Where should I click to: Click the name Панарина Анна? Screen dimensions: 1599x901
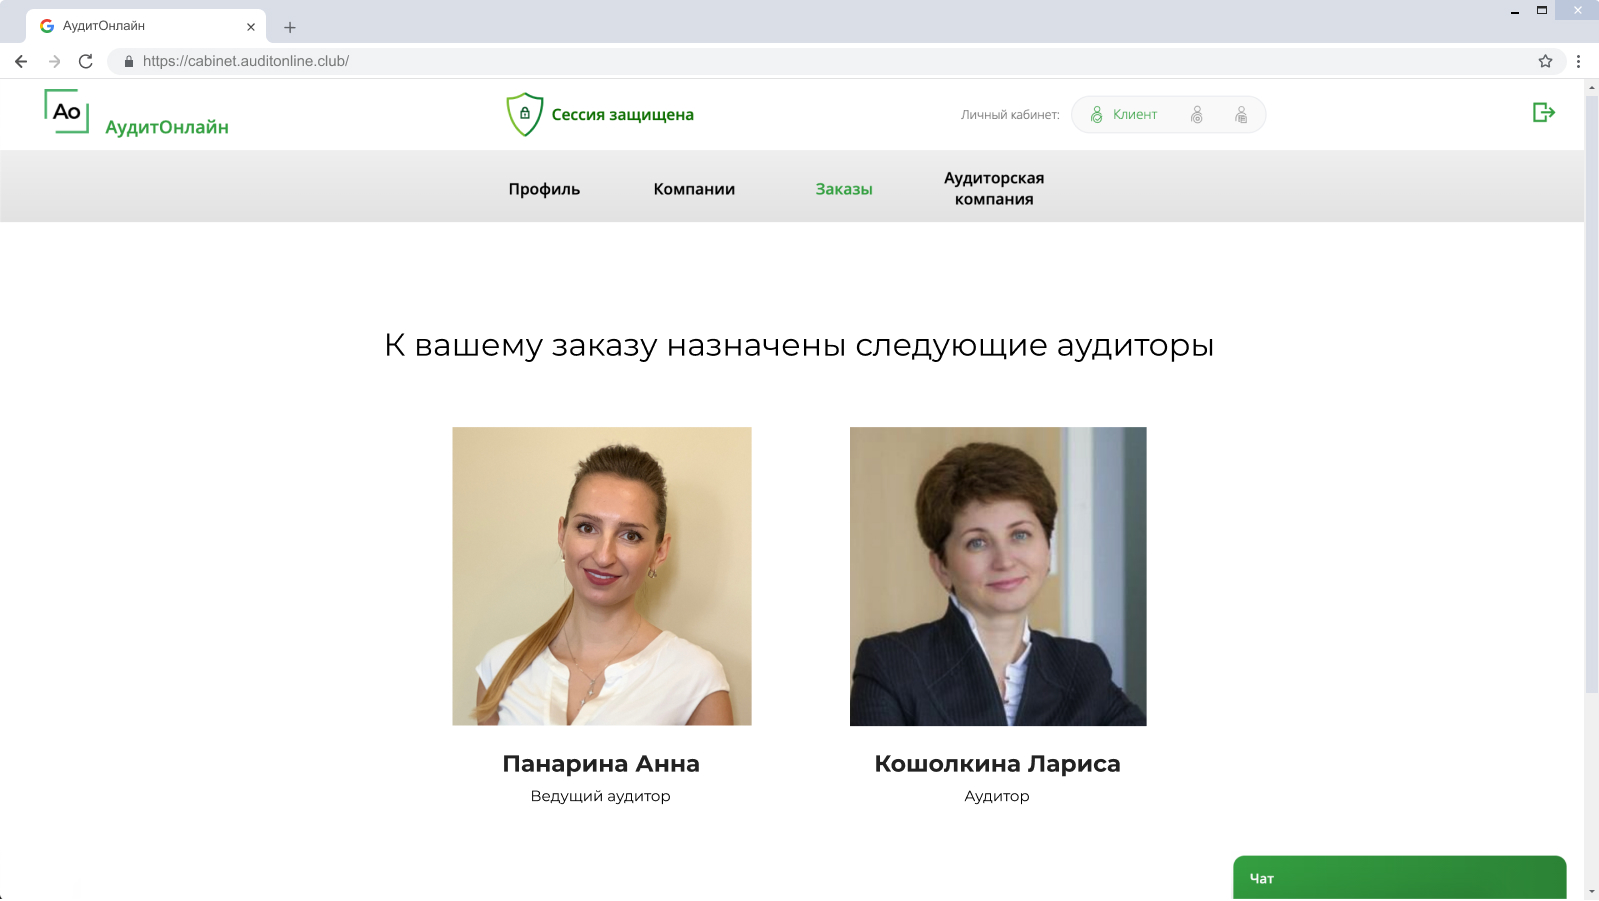601,764
